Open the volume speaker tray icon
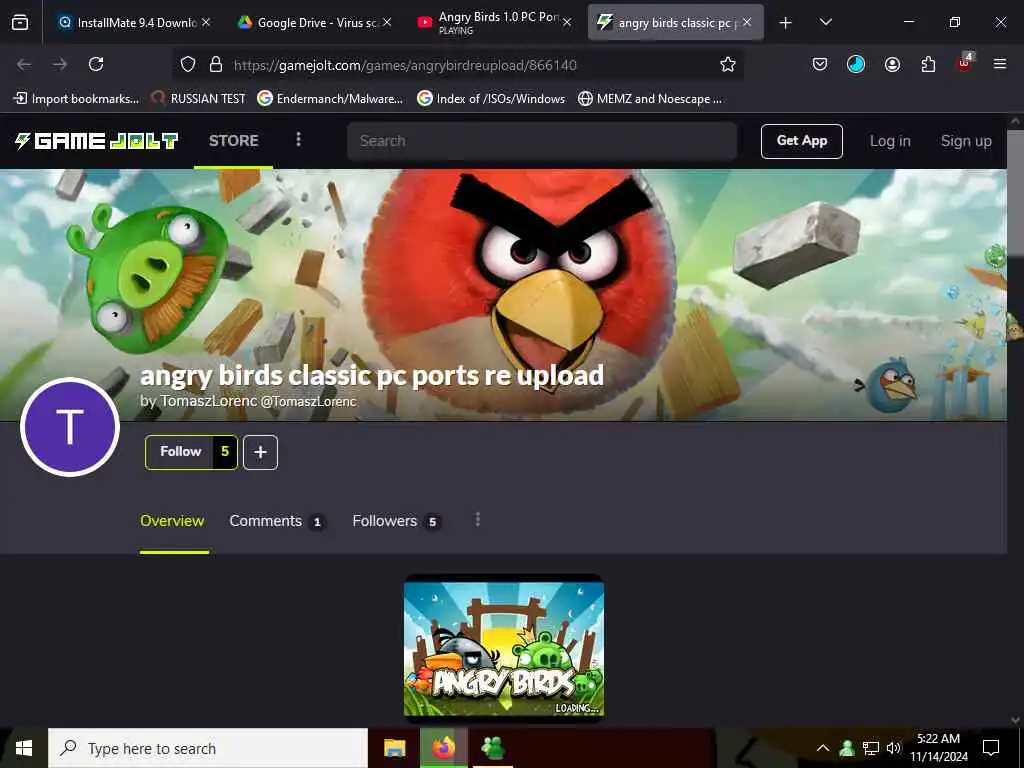 pyautogui.click(x=893, y=748)
